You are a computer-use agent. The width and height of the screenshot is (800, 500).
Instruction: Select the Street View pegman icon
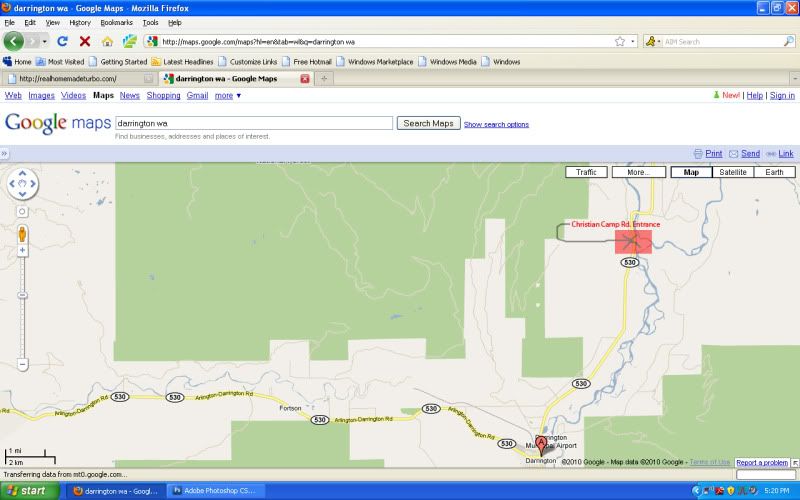[x=22, y=234]
